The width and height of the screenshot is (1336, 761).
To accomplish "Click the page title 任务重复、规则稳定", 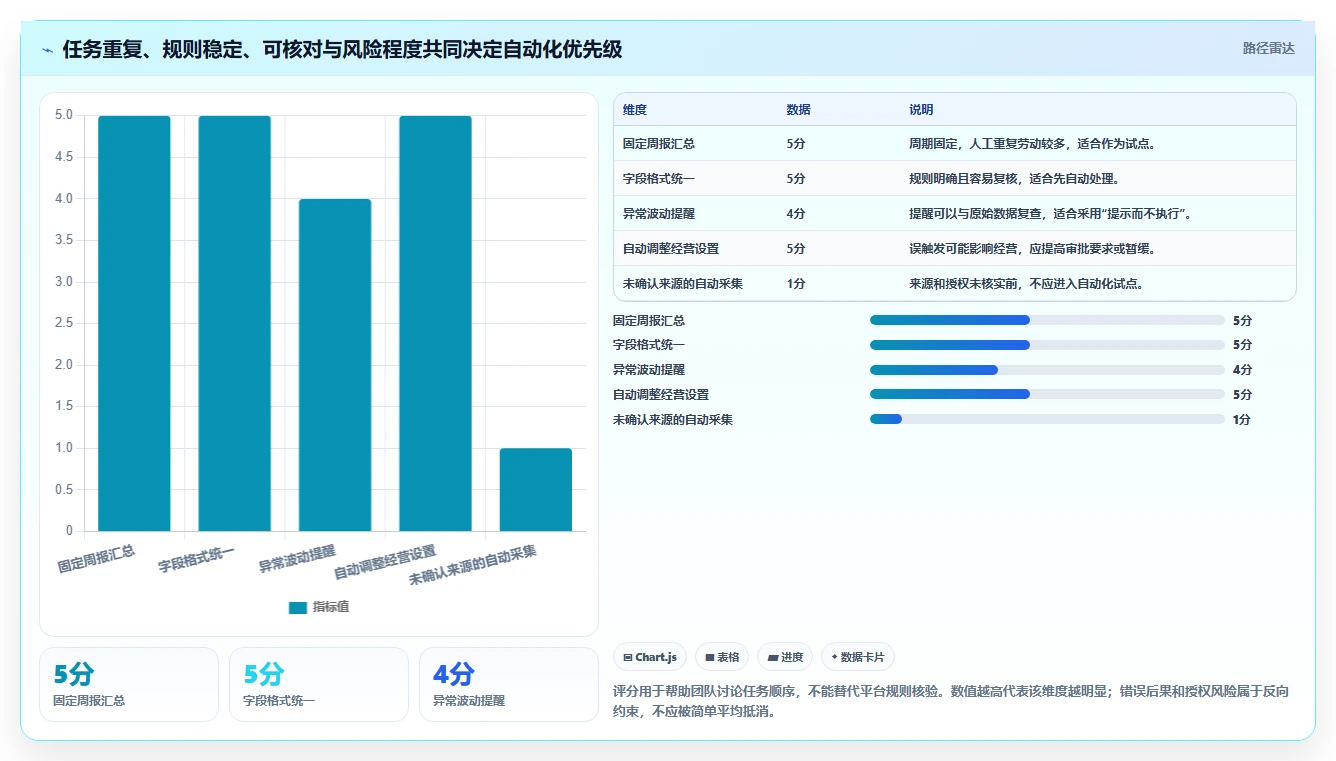I will tap(342, 50).
